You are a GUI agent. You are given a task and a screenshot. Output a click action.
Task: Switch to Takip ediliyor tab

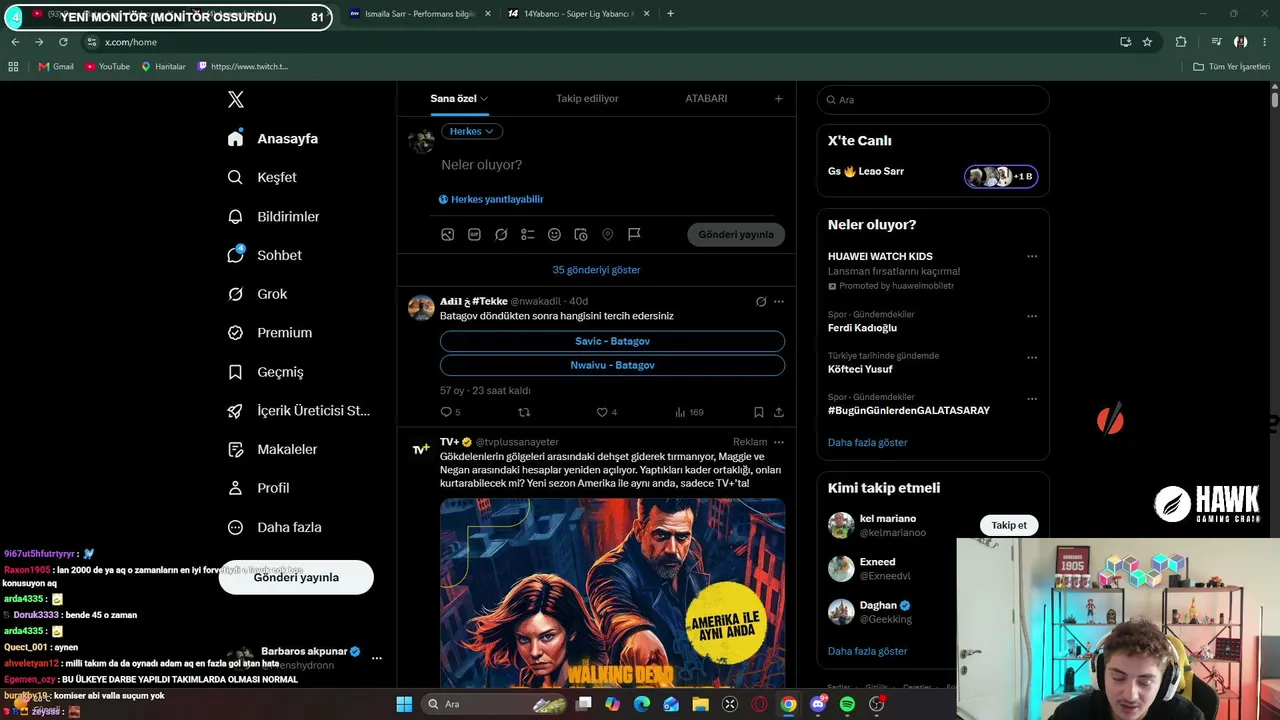pyautogui.click(x=587, y=98)
